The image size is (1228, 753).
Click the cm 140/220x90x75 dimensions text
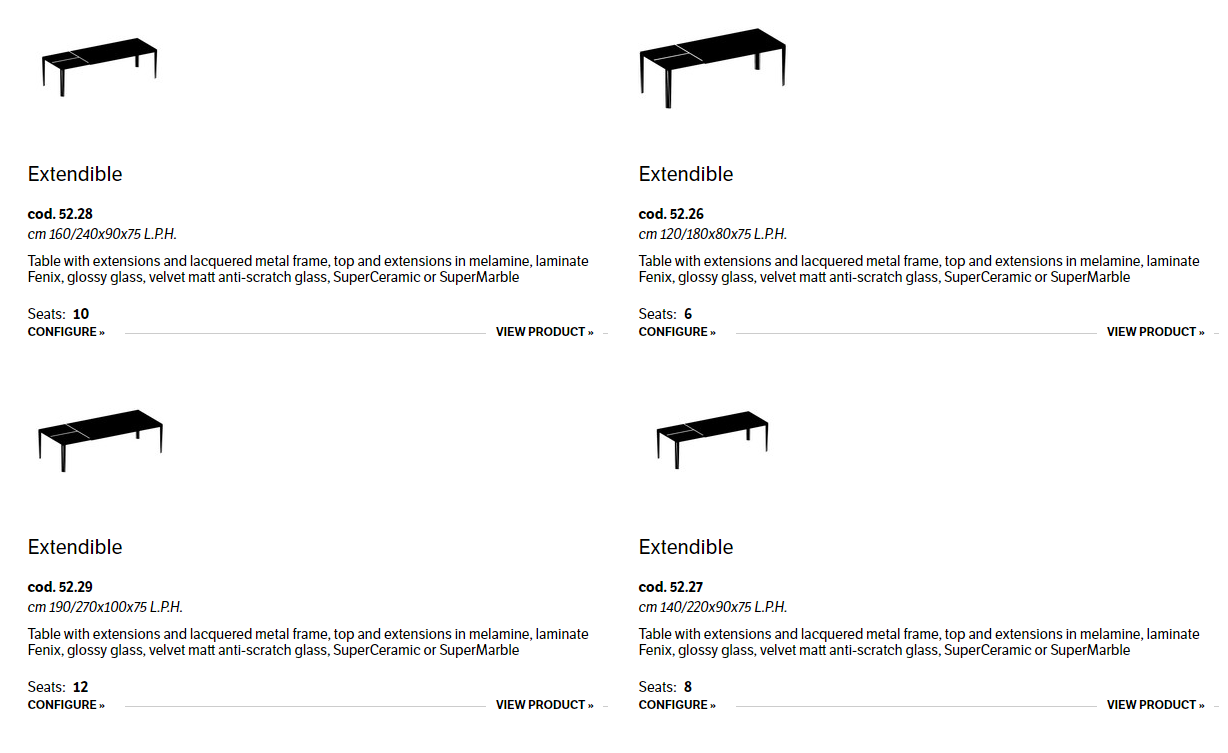(x=712, y=607)
